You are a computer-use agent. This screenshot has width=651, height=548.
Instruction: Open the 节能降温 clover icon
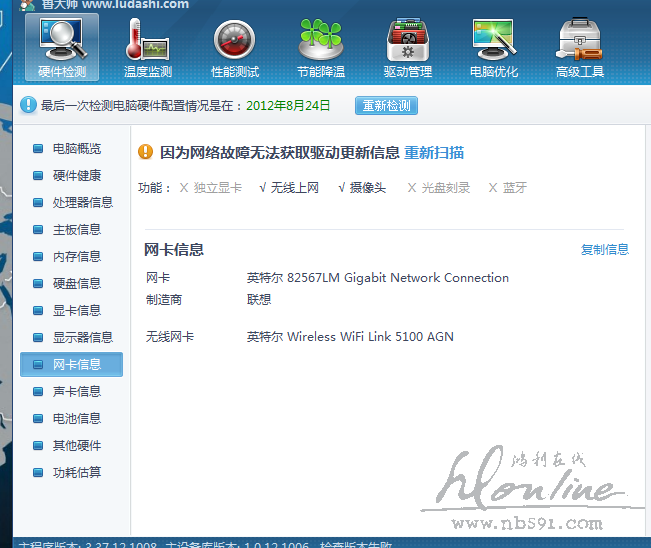point(320,41)
